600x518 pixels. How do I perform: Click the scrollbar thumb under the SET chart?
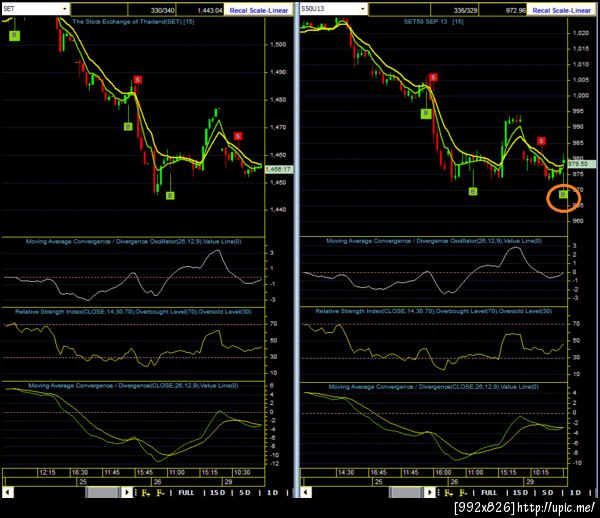click(103, 492)
